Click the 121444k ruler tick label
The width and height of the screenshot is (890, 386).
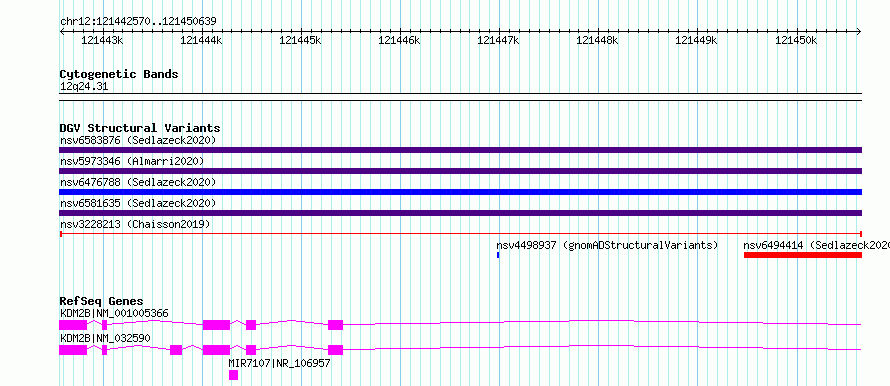[201, 40]
